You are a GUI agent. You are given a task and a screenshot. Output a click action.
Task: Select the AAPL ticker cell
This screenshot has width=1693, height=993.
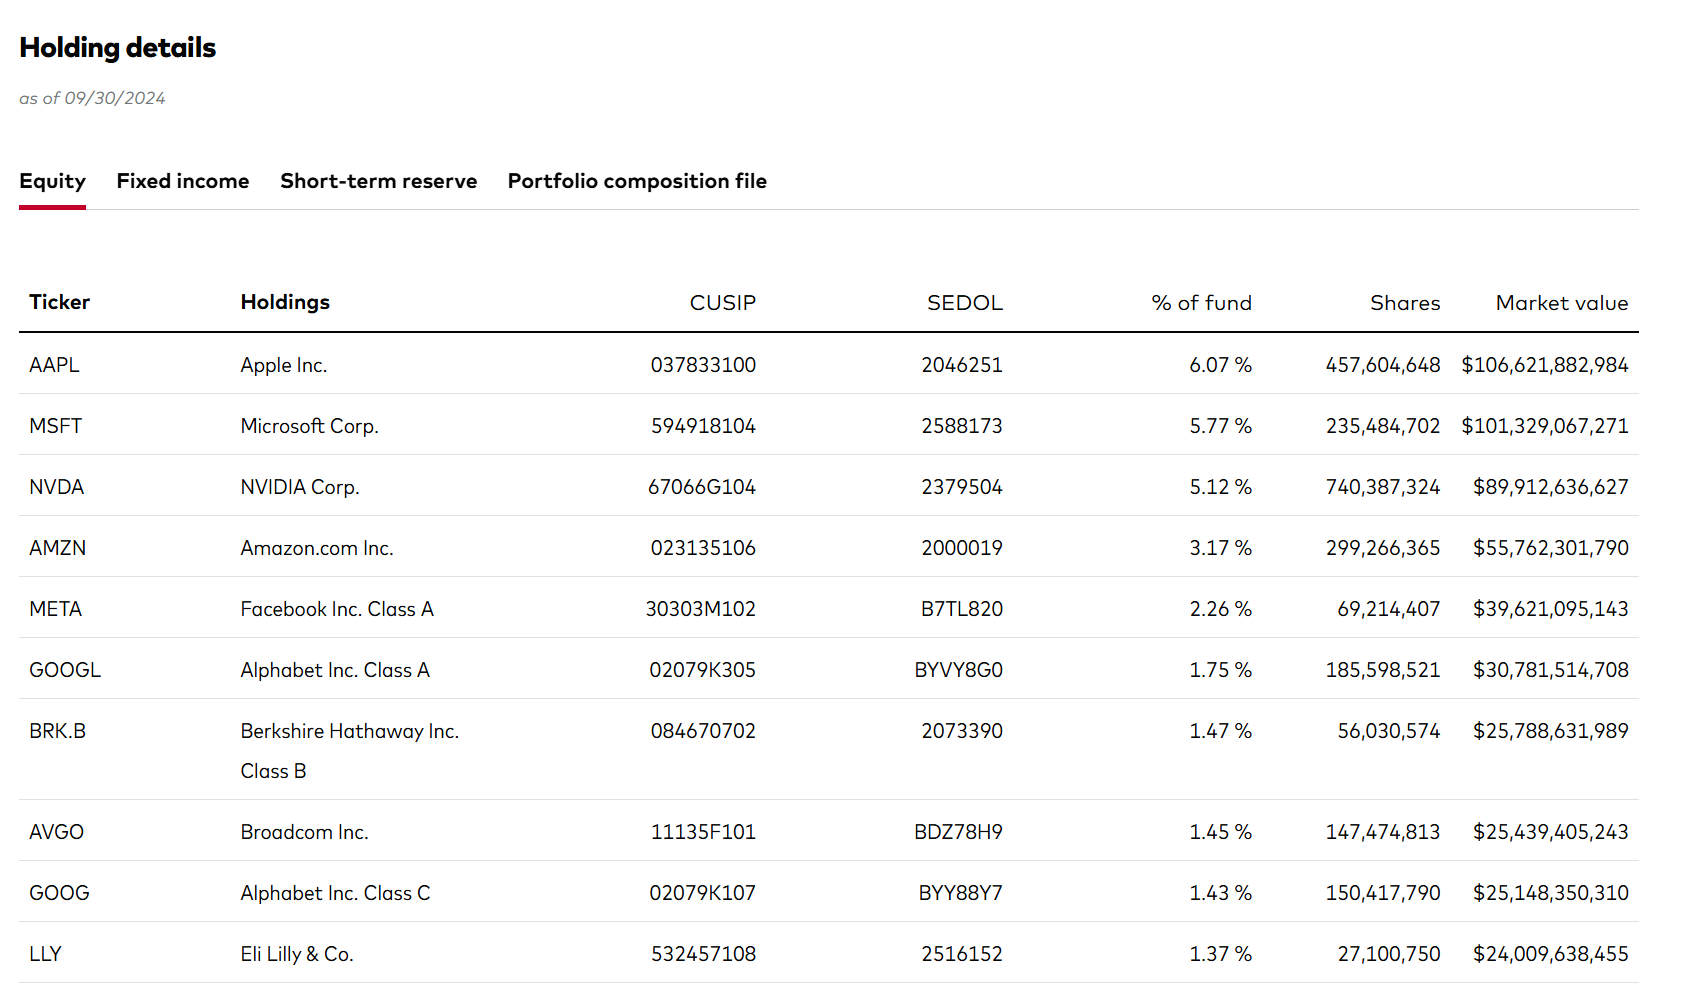(54, 365)
